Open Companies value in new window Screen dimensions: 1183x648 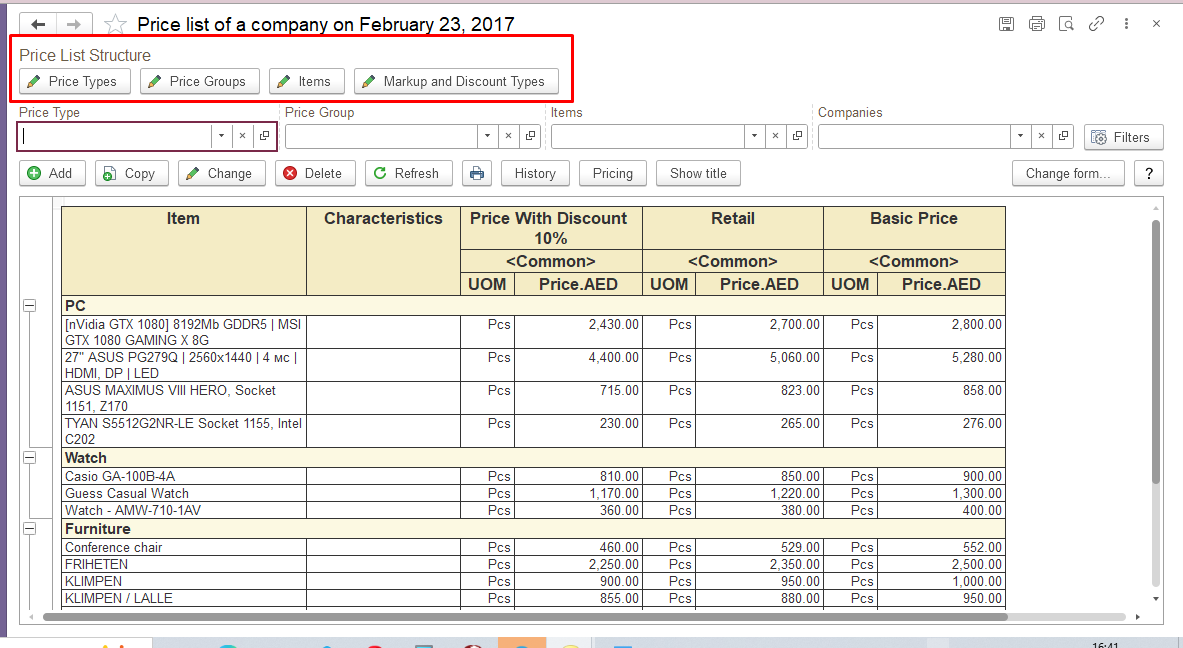point(1063,137)
